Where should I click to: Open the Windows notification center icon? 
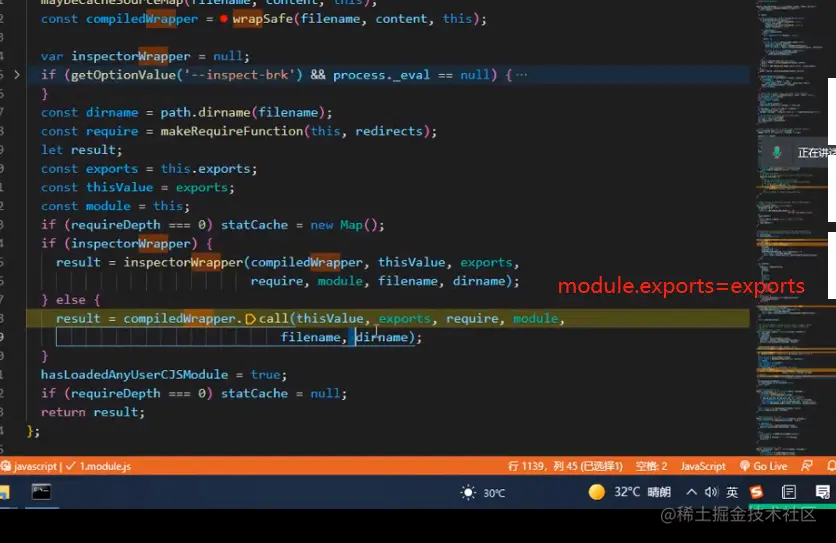pos(823,492)
